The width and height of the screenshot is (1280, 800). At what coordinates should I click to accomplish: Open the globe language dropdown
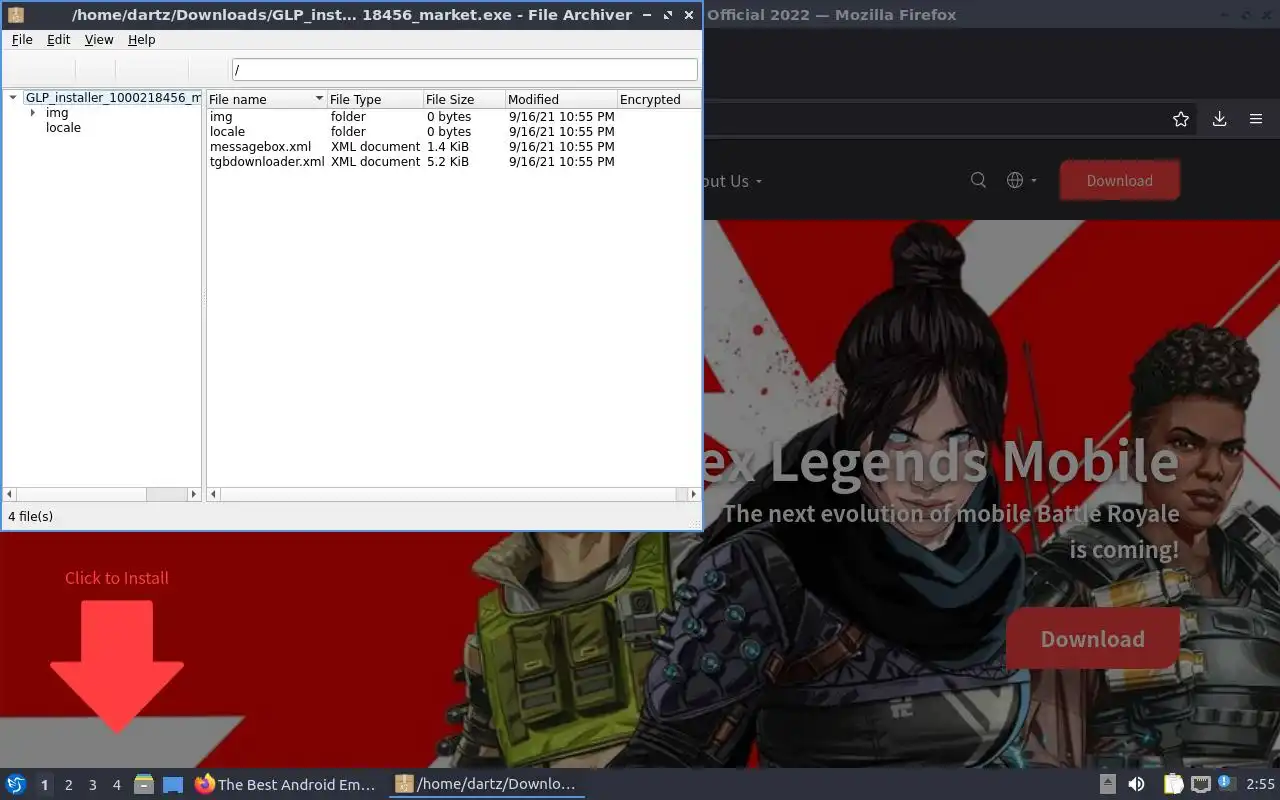tap(1021, 180)
